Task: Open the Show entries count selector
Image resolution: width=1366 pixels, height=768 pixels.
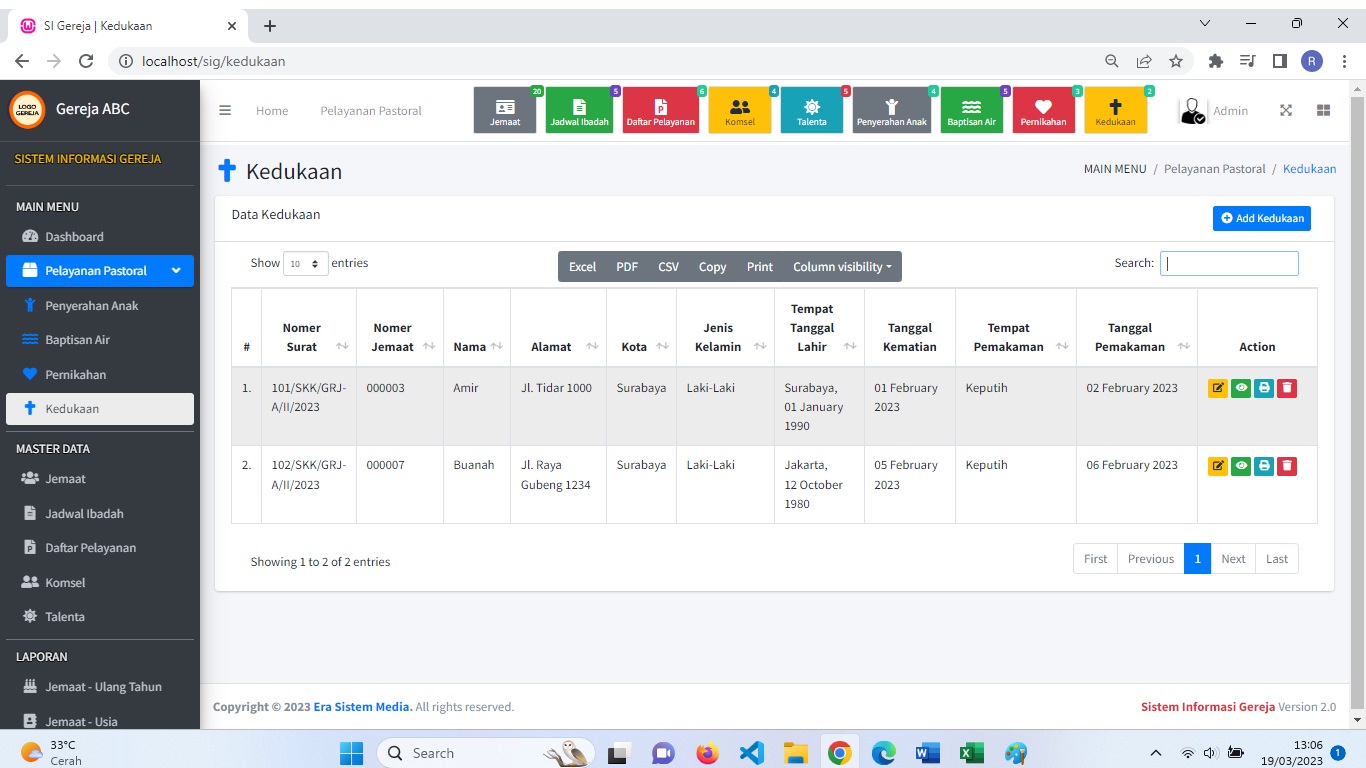Action: (306, 264)
